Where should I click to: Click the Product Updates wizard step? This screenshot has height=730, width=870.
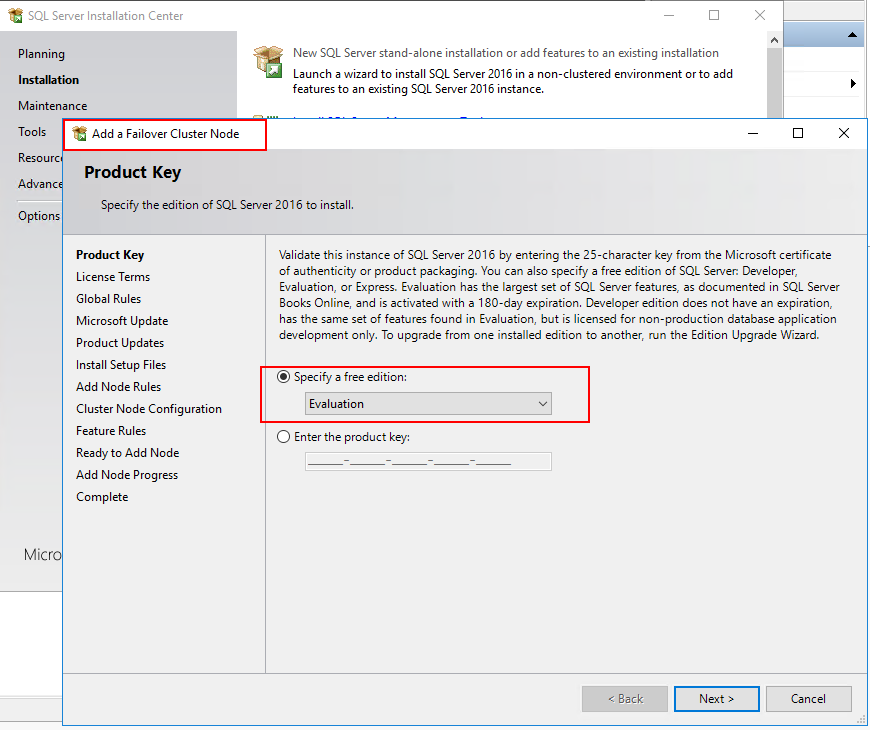point(120,343)
